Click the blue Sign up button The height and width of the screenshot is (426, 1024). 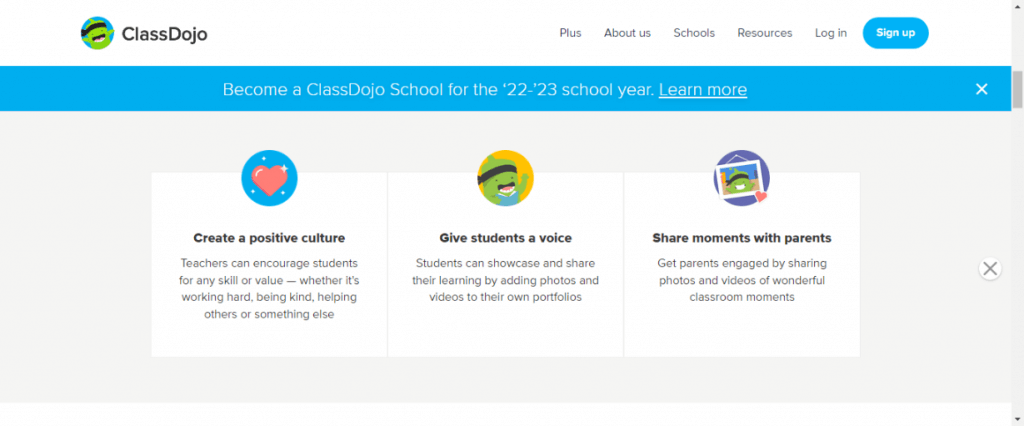tap(895, 33)
